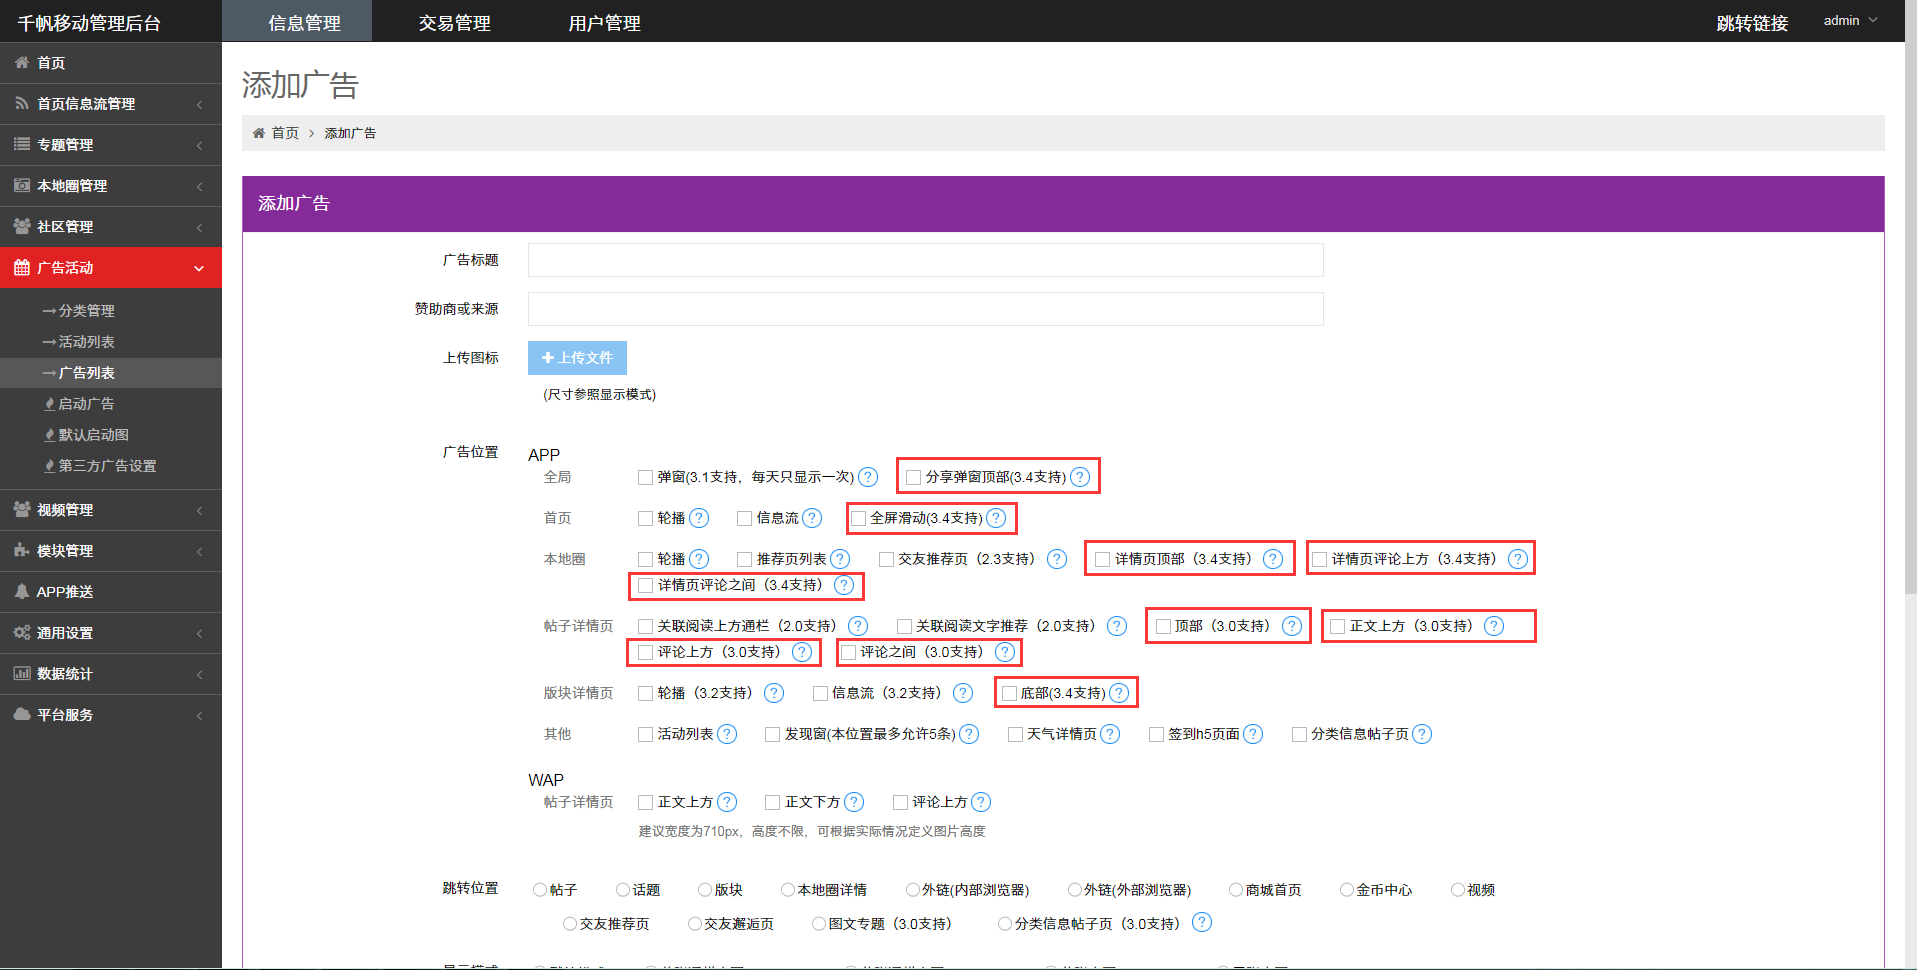Click the 上传文件 upload button
This screenshot has width=1917, height=970.
[577, 358]
